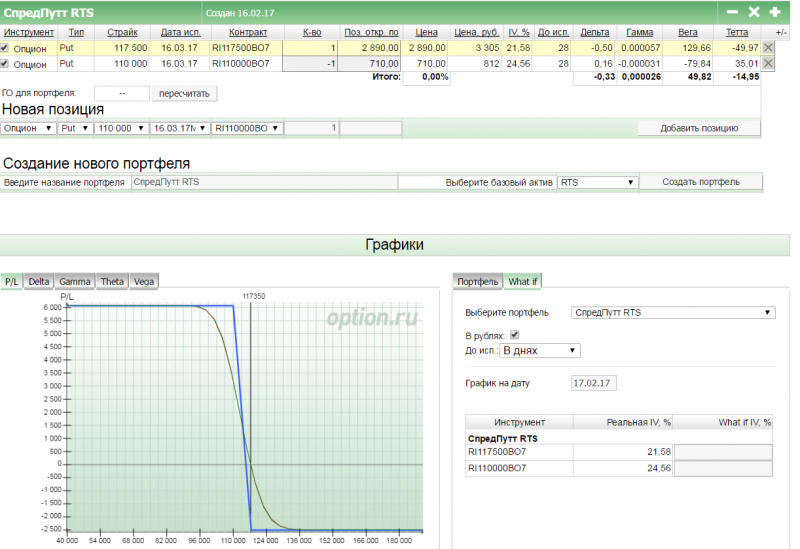The width and height of the screenshot is (800, 549).
Task: Delete the 110 000 put position row
Action: 768,64
